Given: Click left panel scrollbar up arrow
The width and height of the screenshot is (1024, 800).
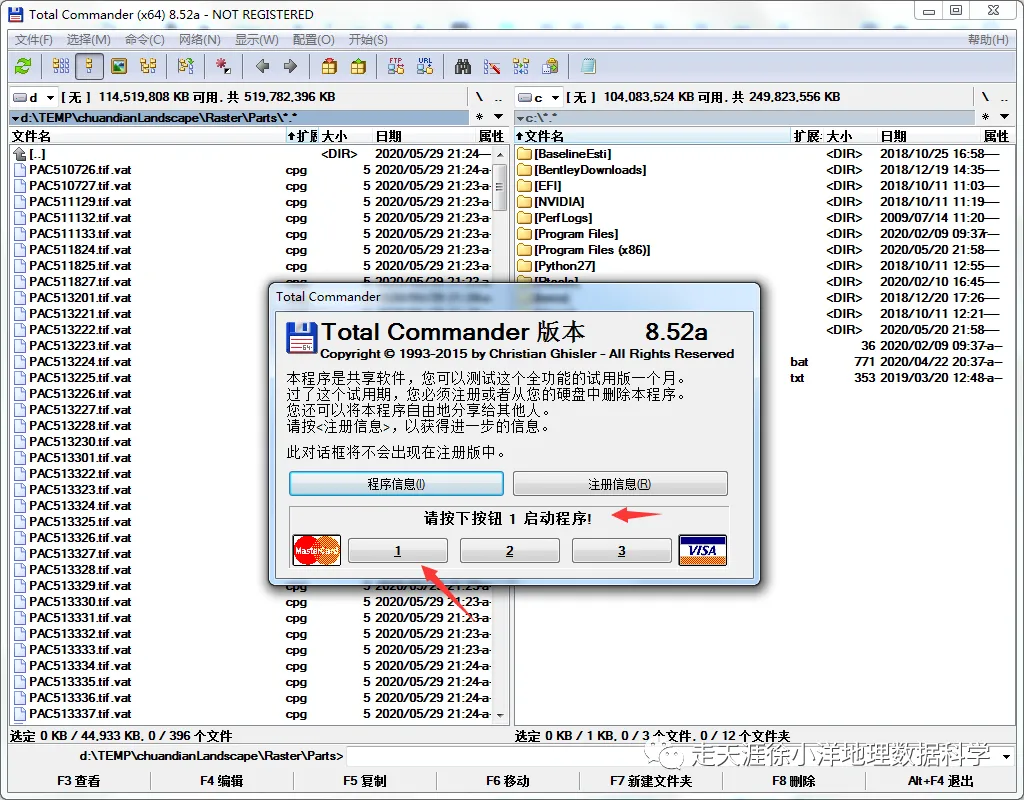Looking at the screenshot, I should click(500, 155).
